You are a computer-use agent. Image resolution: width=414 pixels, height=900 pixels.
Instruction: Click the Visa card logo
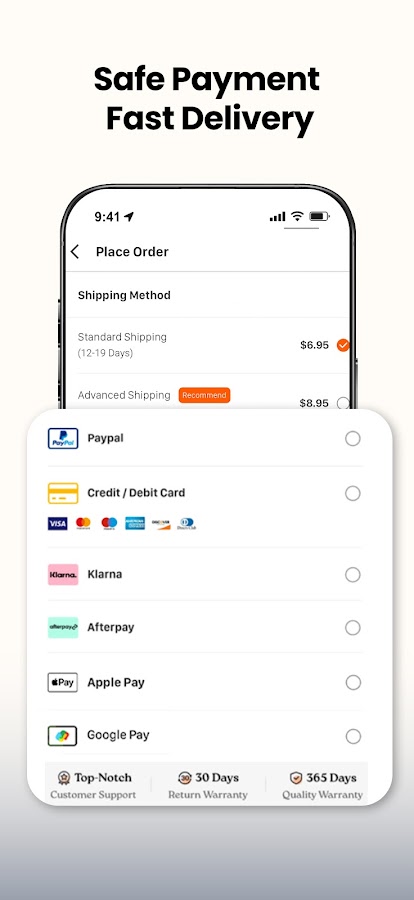57,523
